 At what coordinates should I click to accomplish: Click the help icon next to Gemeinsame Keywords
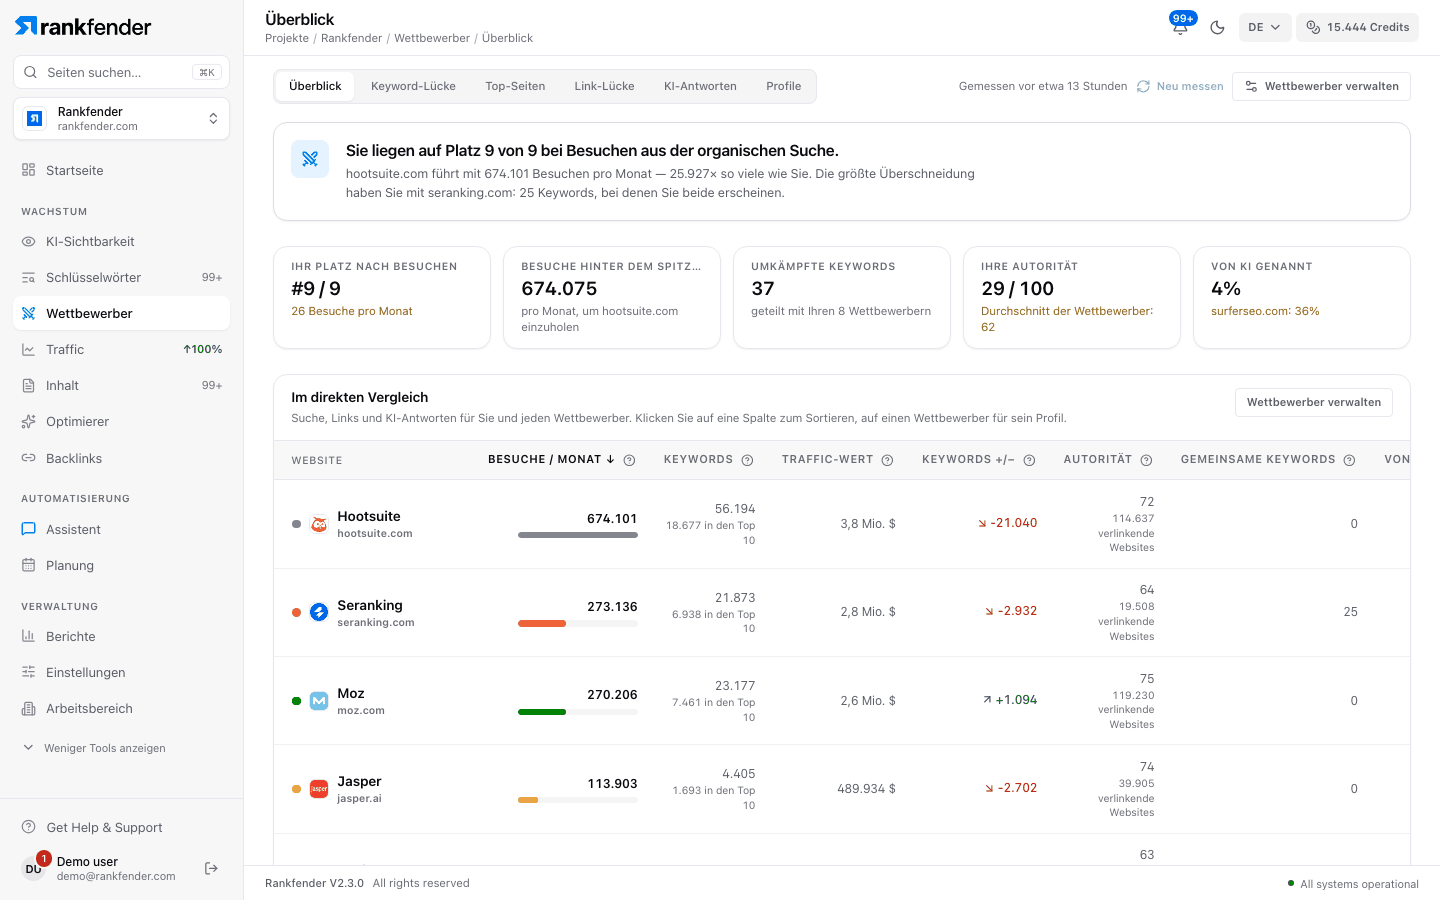1349,460
